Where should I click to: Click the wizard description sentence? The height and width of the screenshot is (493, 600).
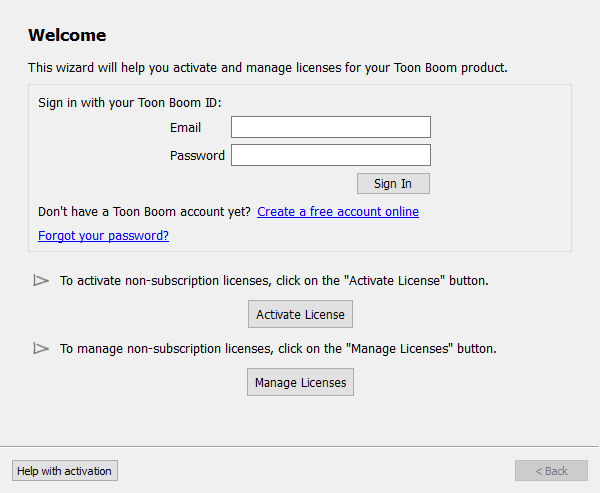268,68
